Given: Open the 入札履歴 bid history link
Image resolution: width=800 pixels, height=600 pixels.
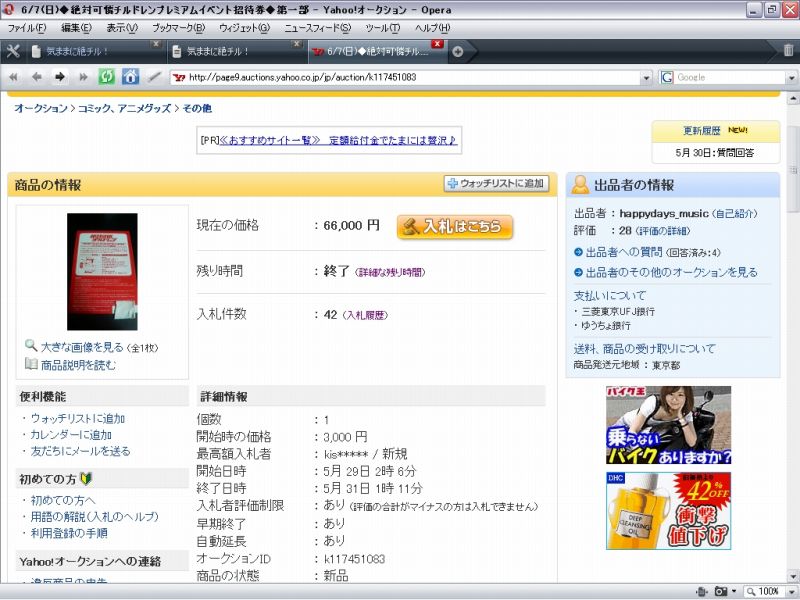Looking at the screenshot, I should [365, 316].
